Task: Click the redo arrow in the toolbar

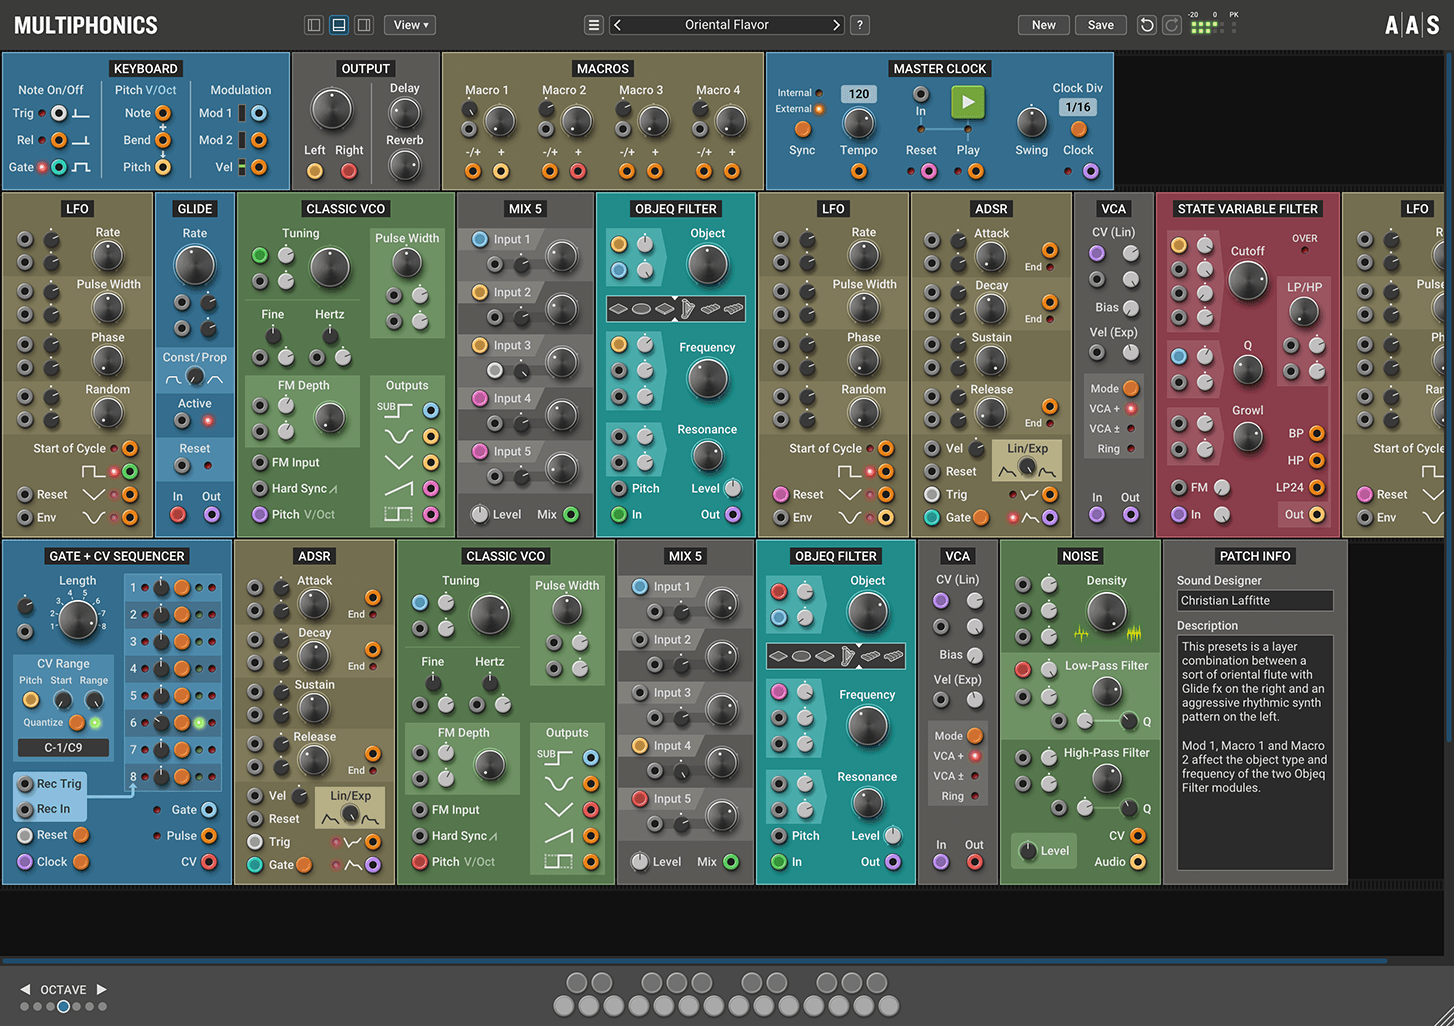Action: (1171, 24)
